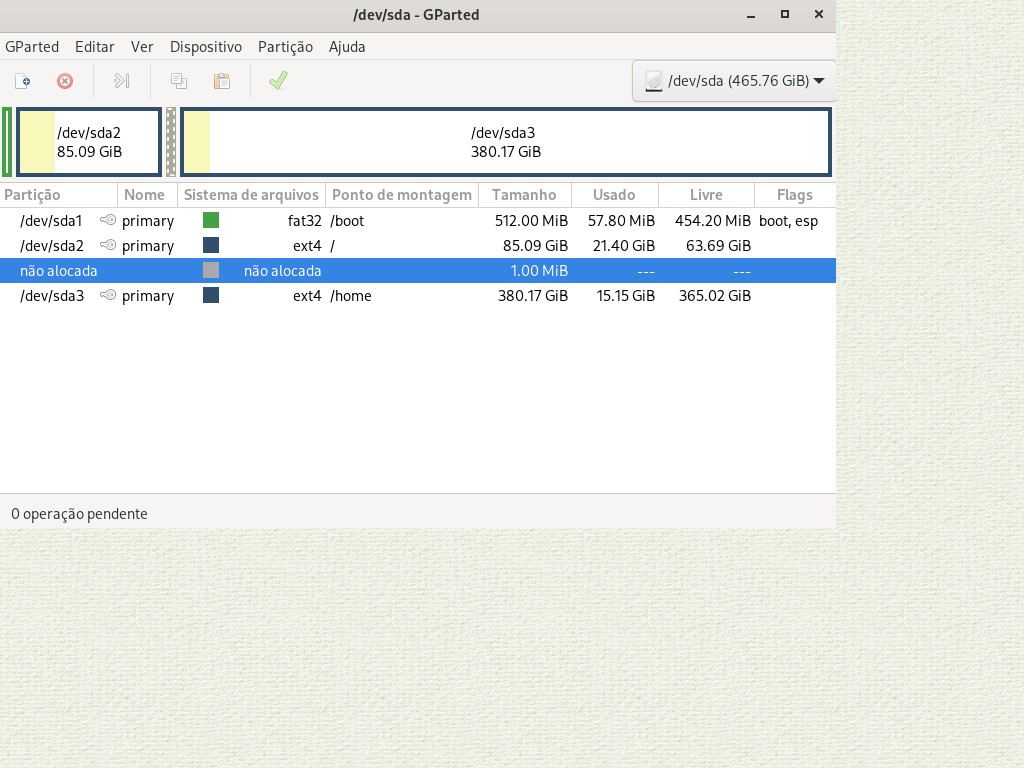This screenshot has height=768, width=1024.
Task: Click the /home mount point cell
Action: [351, 296]
